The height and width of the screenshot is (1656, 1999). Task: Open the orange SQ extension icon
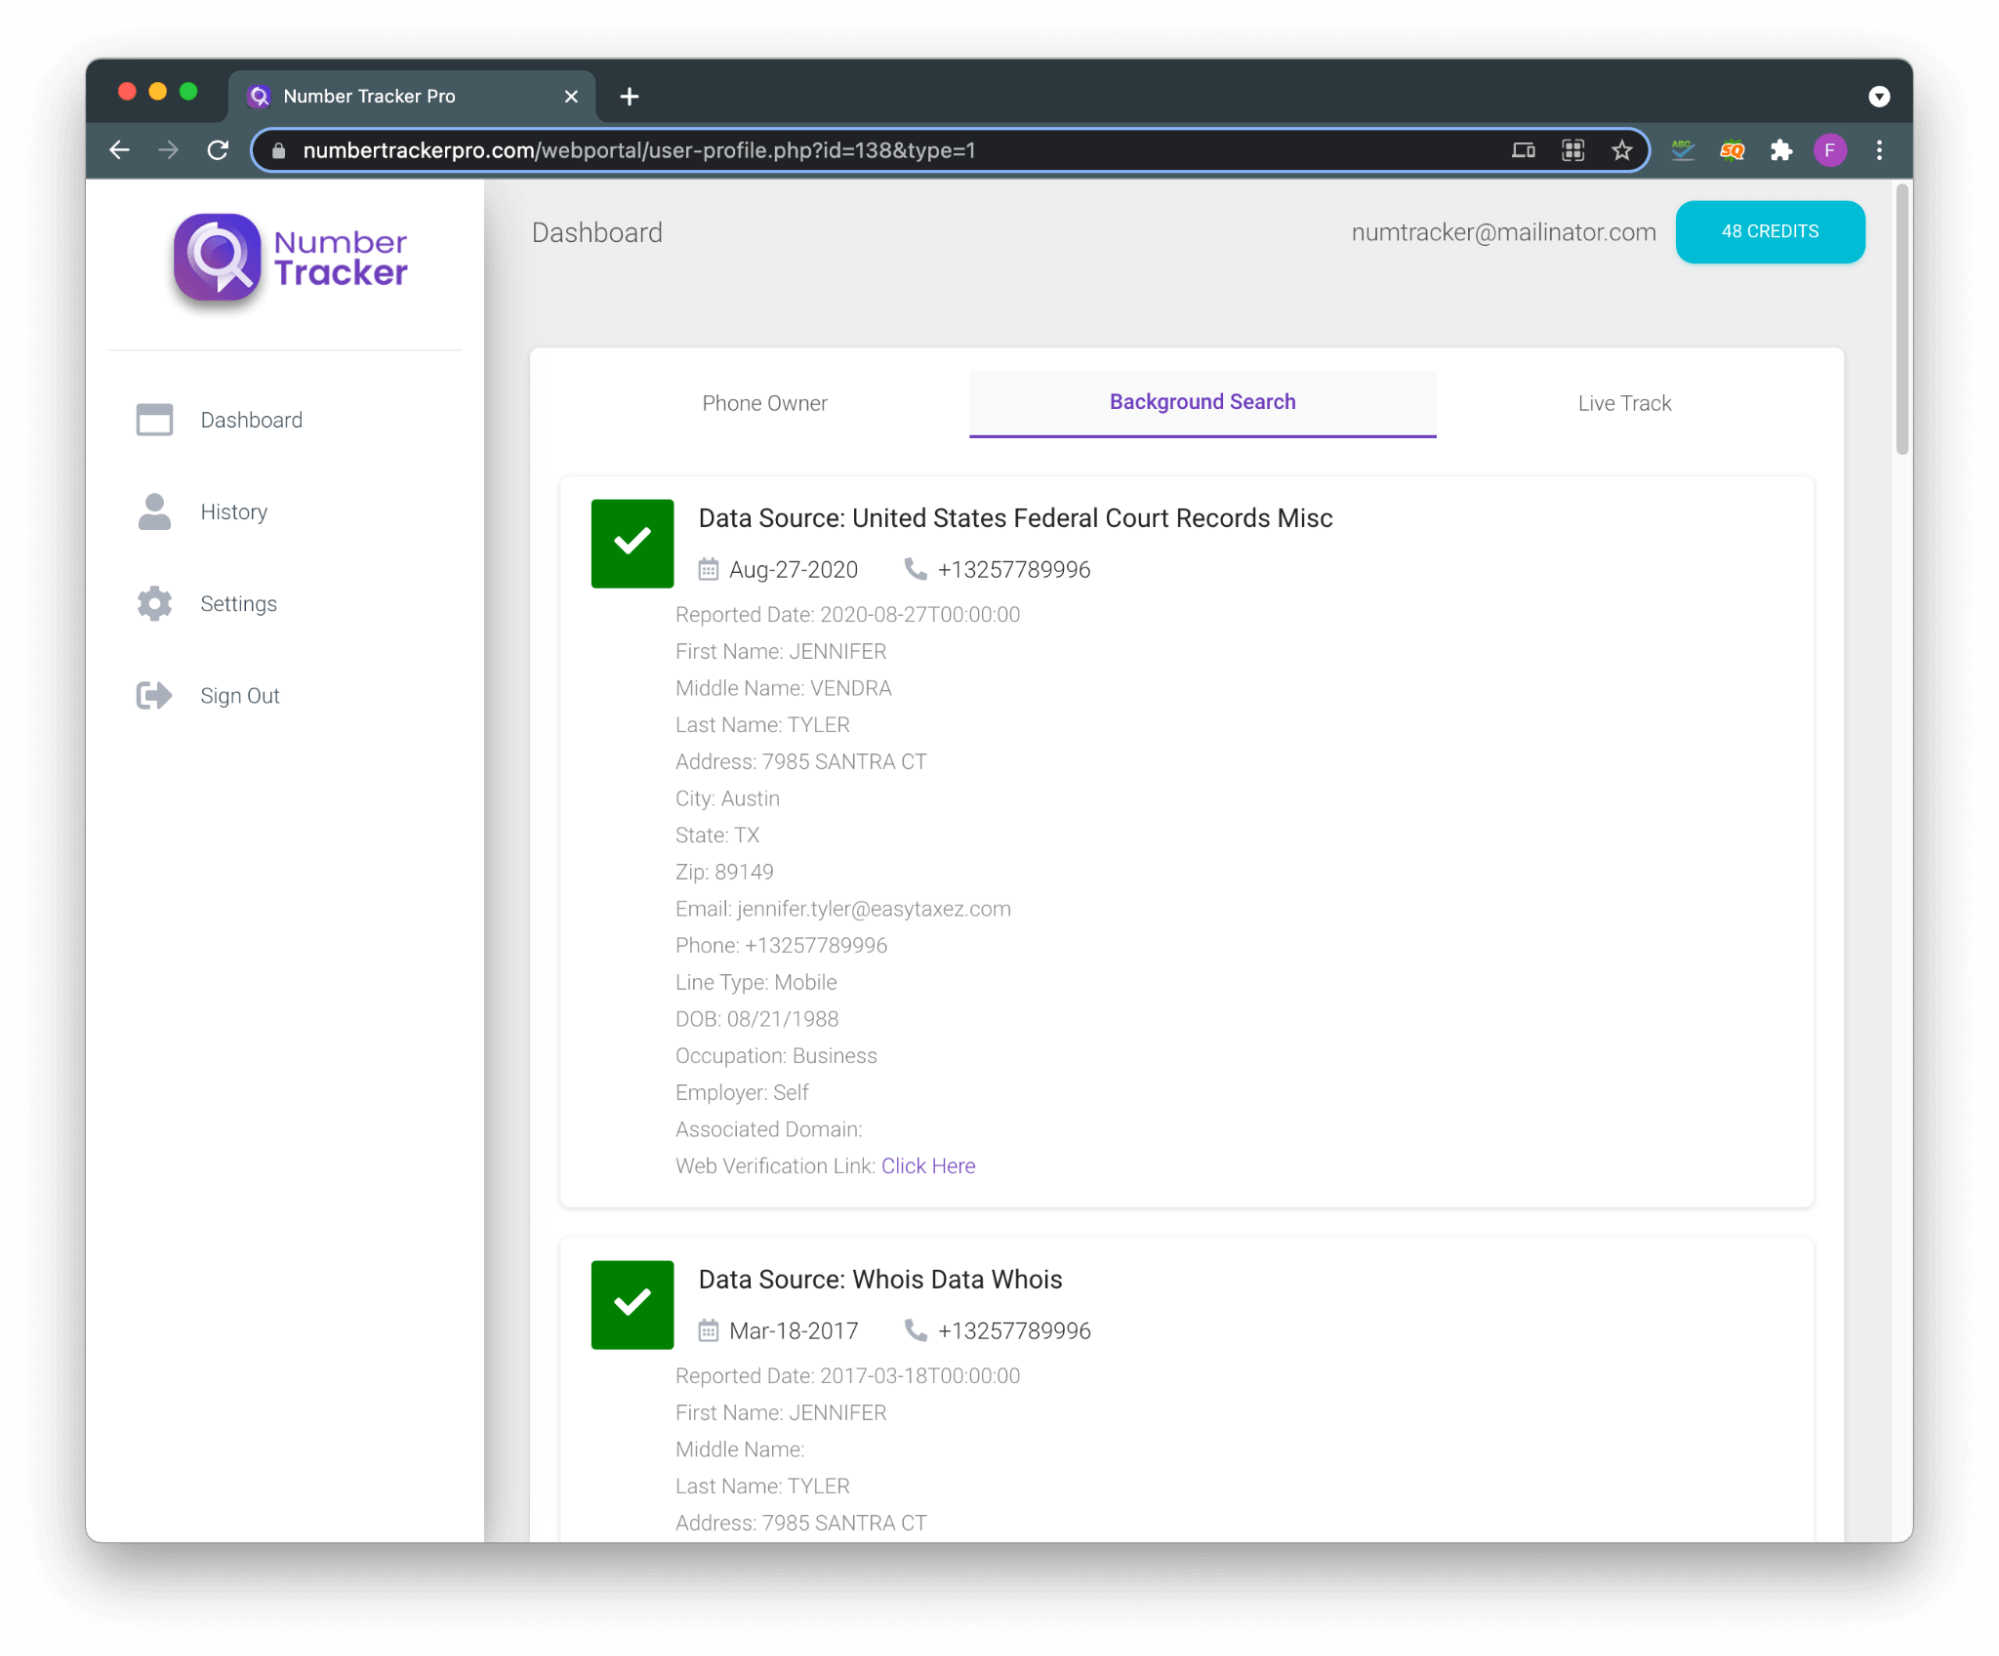click(x=1731, y=150)
